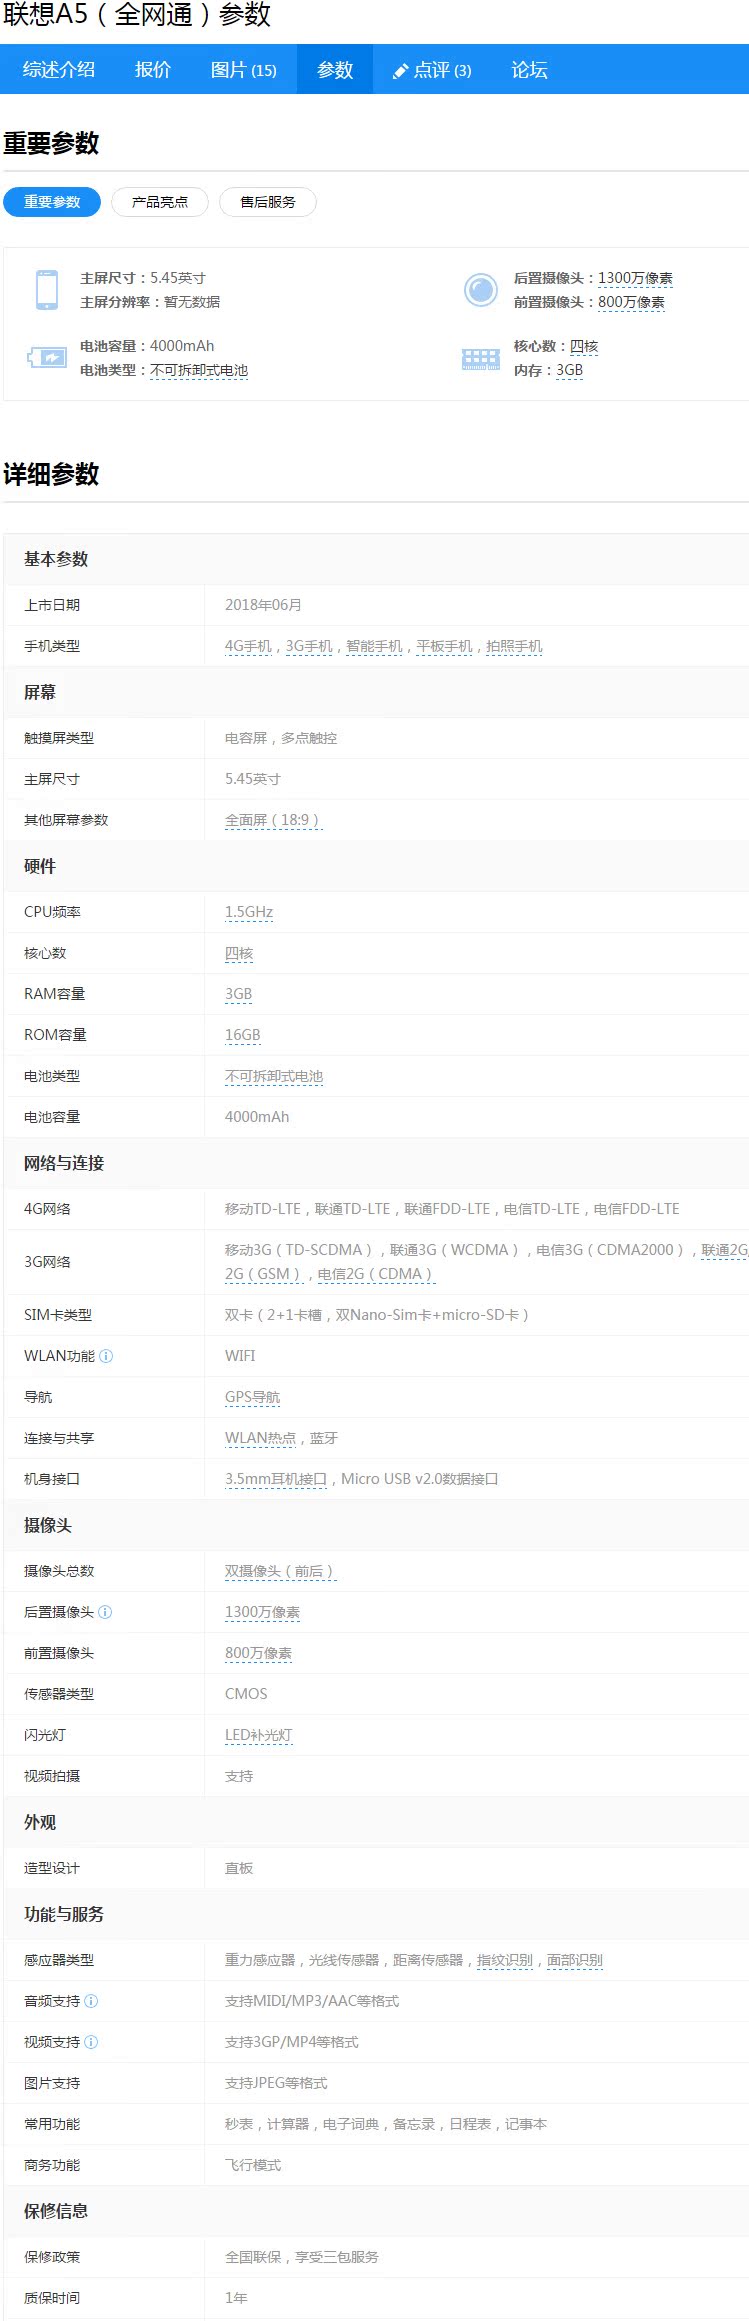Click the 电信2G (CDMA) link
Screen dimensions: 749x2321
pyautogui.click(x=376, y=1274)
